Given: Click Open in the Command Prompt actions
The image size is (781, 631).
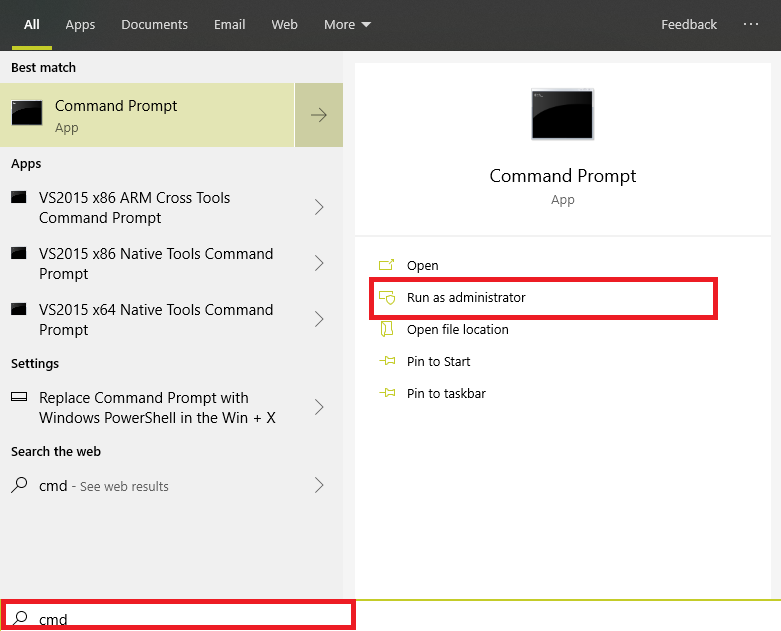Looking at the screenshot, I should (x=422, y=266).
